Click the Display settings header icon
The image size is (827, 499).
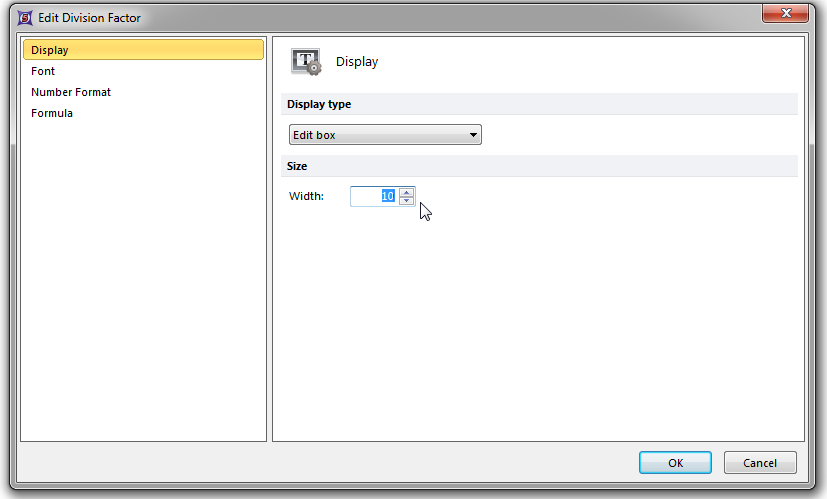click(306, 62)
